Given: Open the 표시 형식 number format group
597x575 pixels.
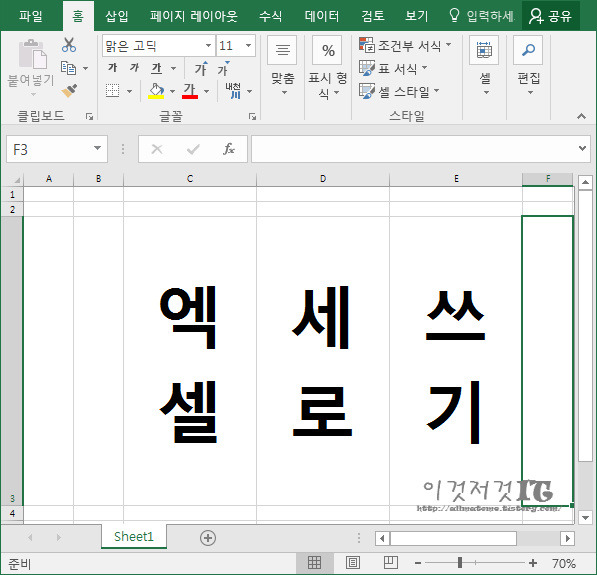Looking at the screenshot, I should point(328,67).
